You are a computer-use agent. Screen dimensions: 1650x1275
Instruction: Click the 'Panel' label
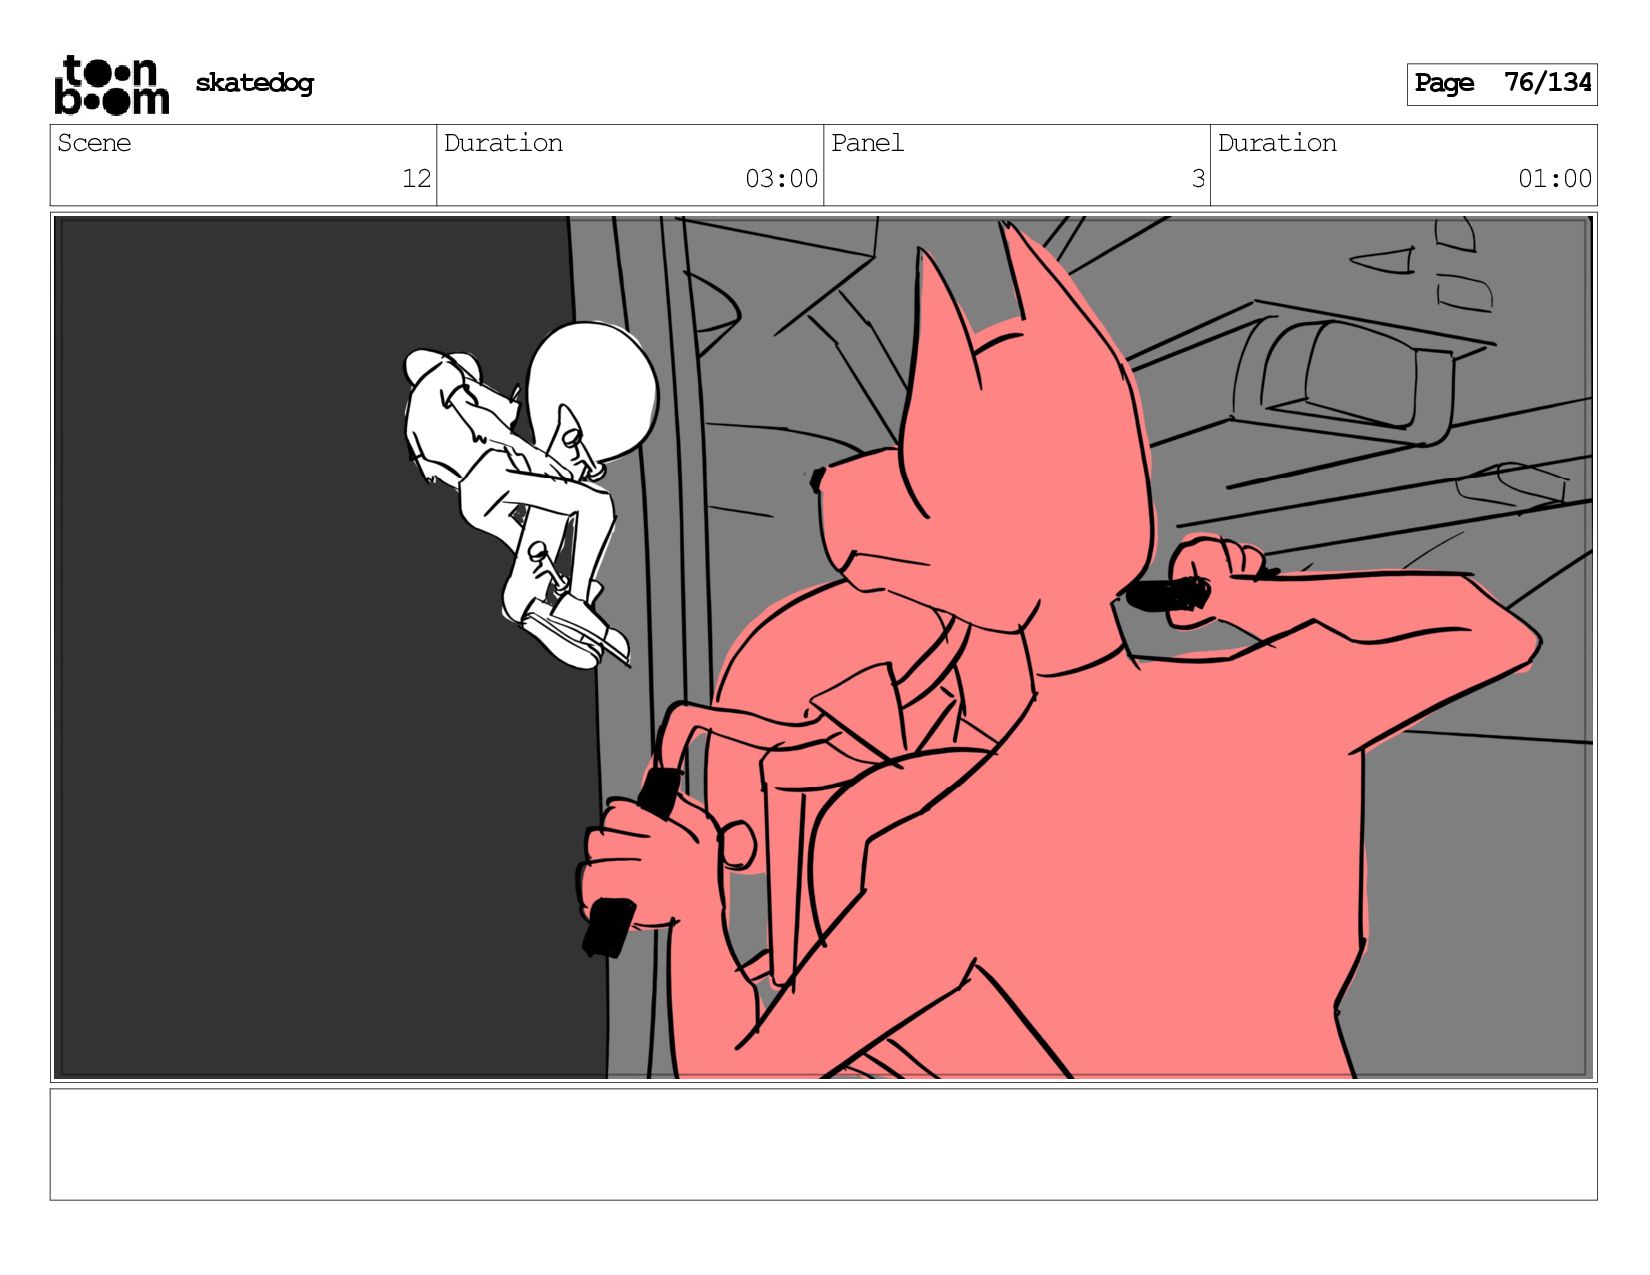867,143
